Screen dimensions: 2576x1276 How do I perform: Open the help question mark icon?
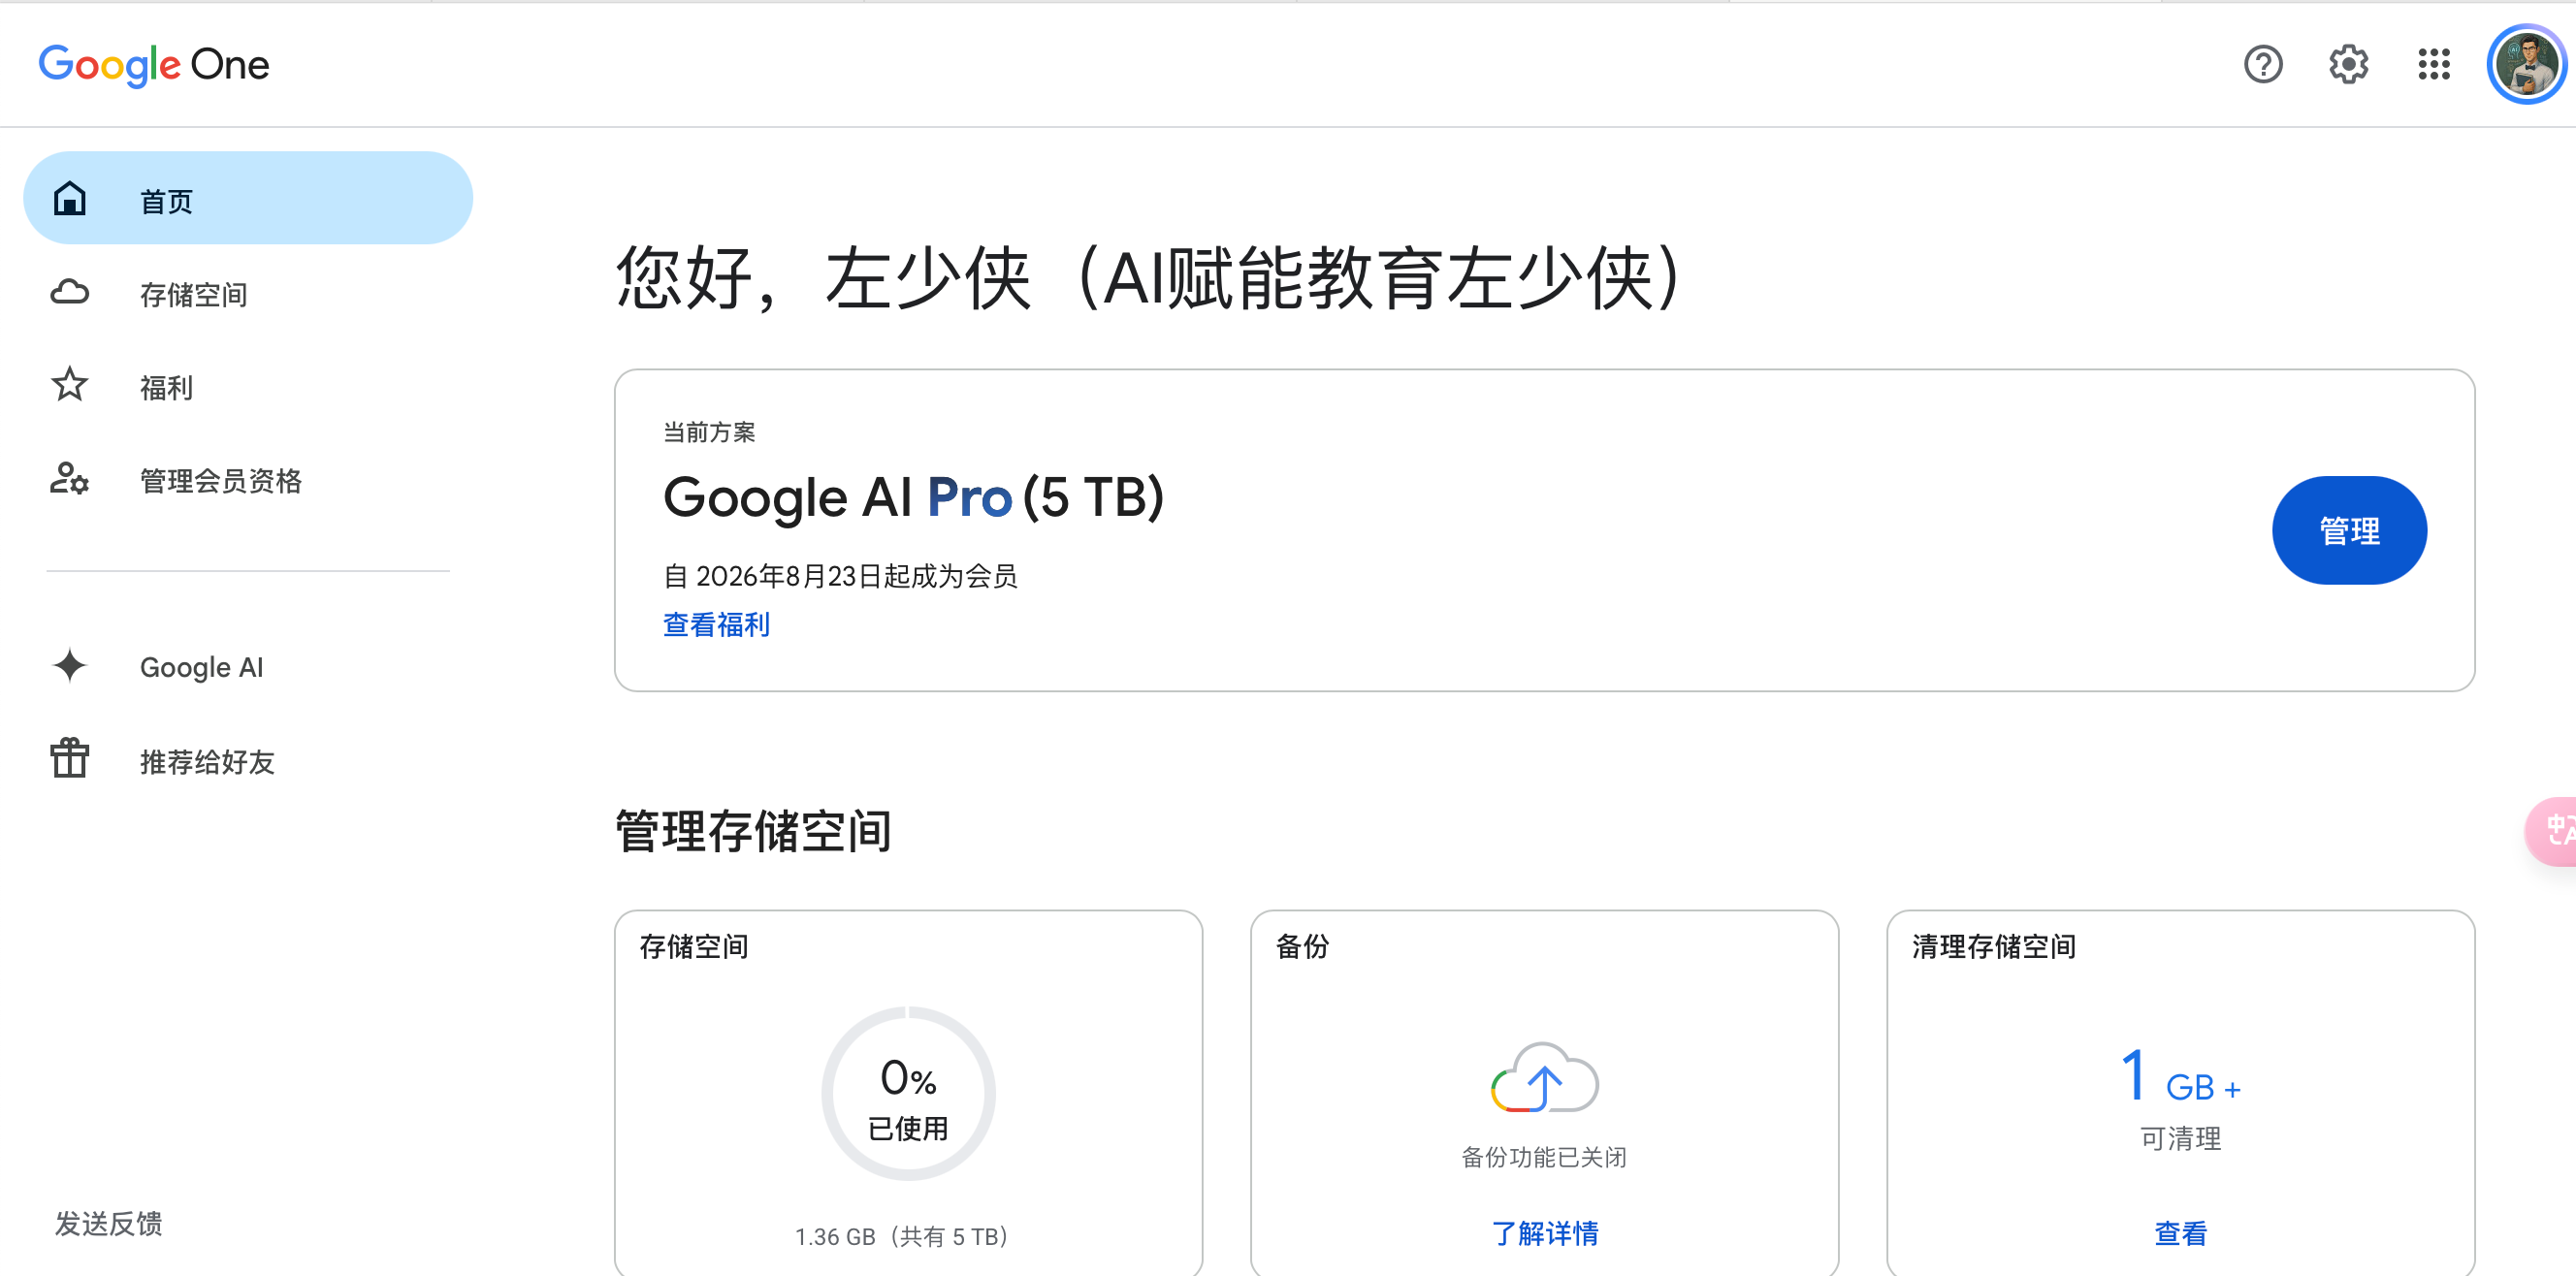(x=2262, y=65)
